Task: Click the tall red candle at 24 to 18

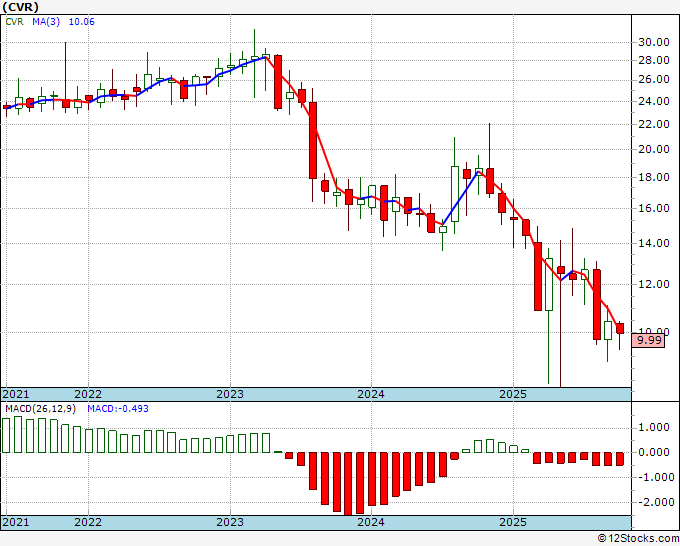Action: tap(313, 140)
